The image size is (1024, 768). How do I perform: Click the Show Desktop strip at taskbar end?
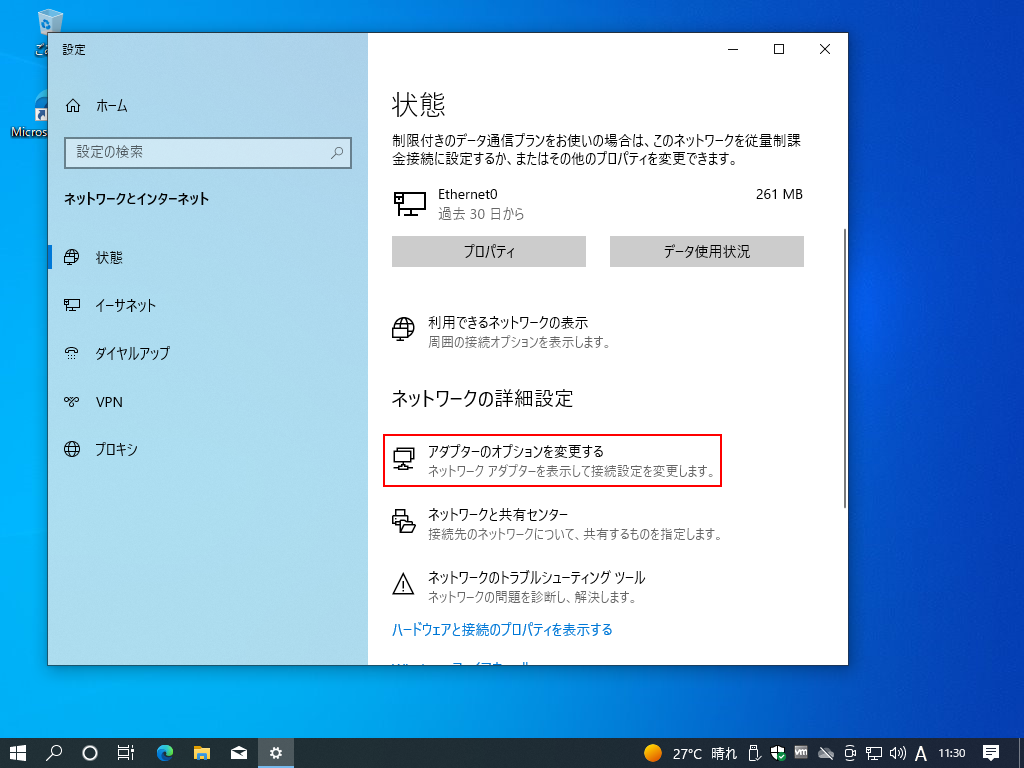pos(1021,753)
